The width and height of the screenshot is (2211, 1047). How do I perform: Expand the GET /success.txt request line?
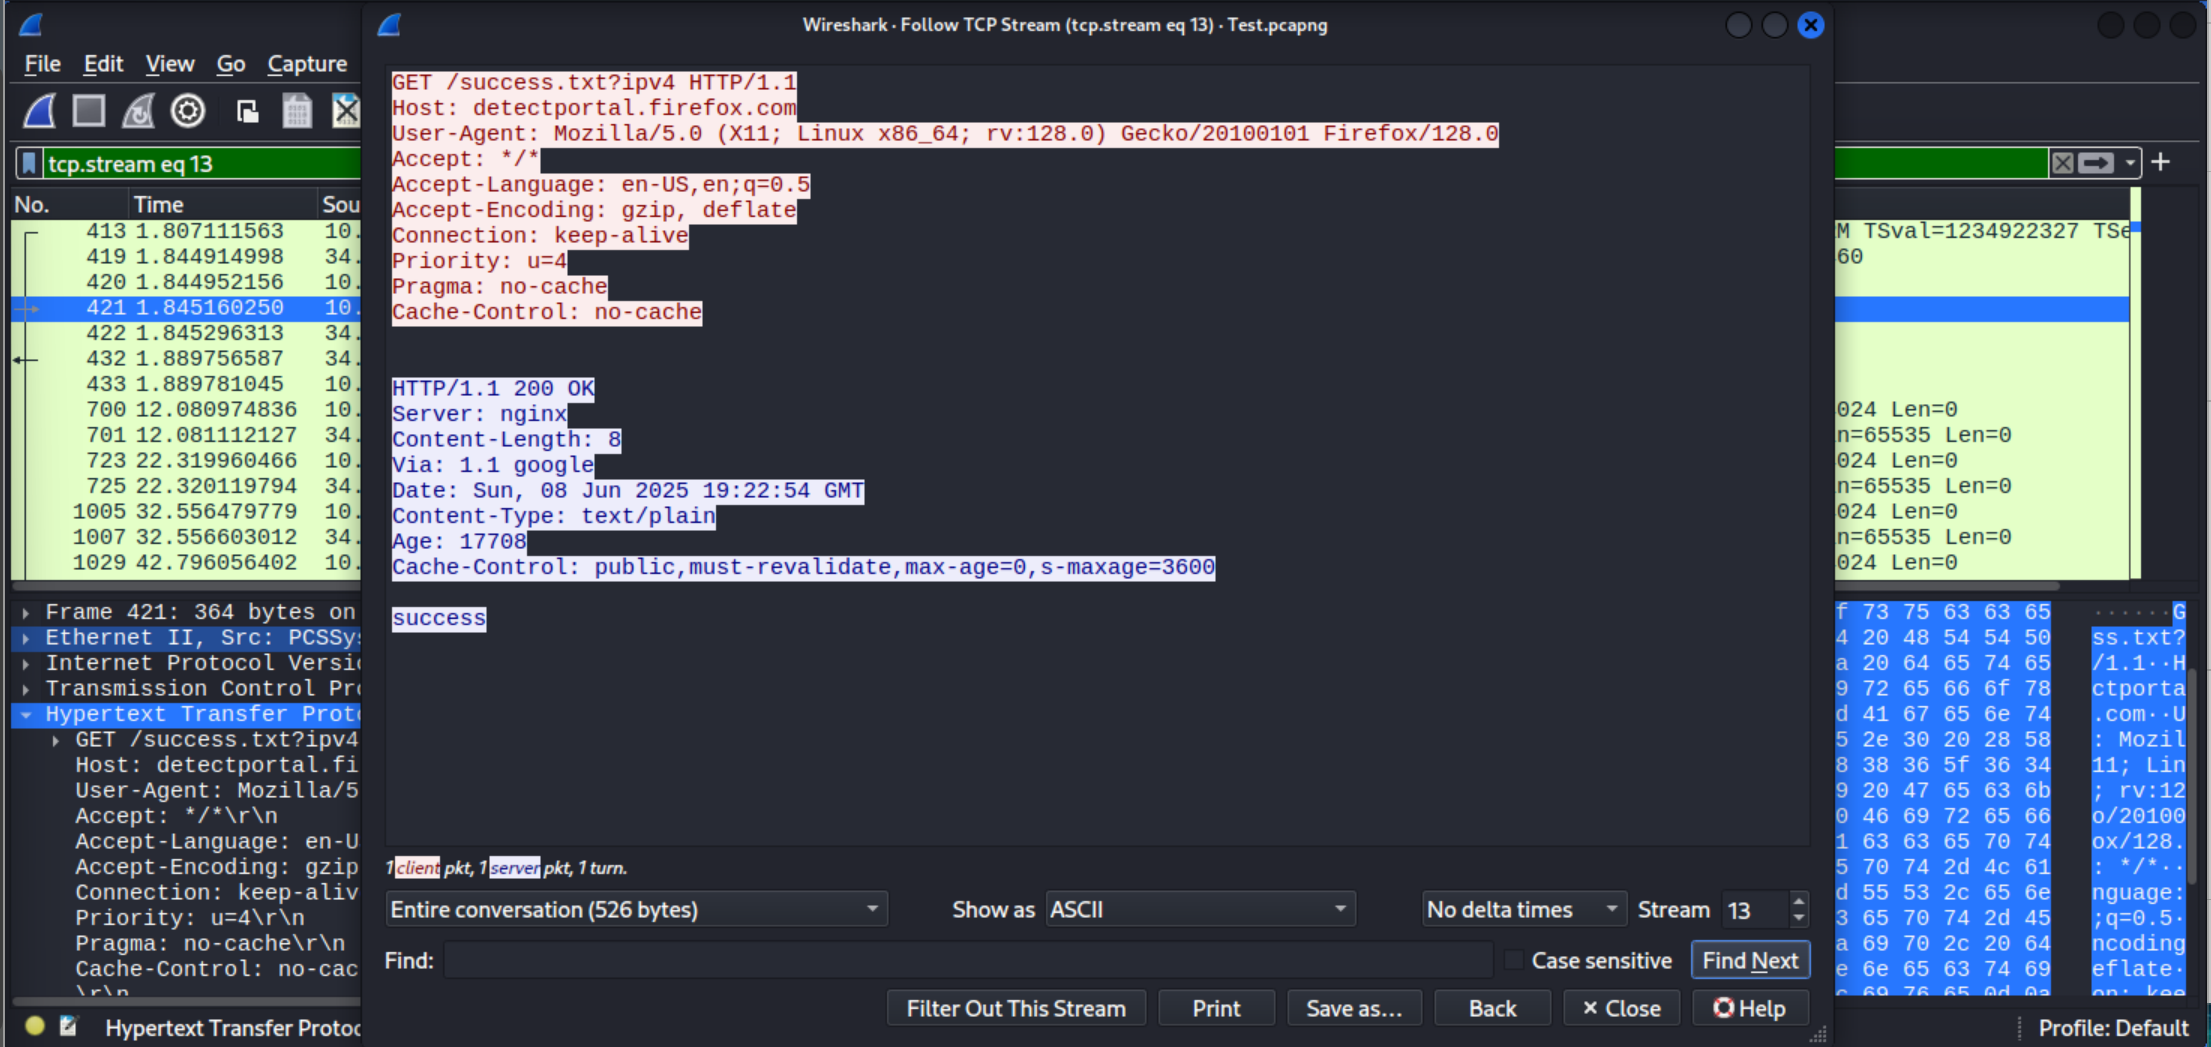pos(56,740)
